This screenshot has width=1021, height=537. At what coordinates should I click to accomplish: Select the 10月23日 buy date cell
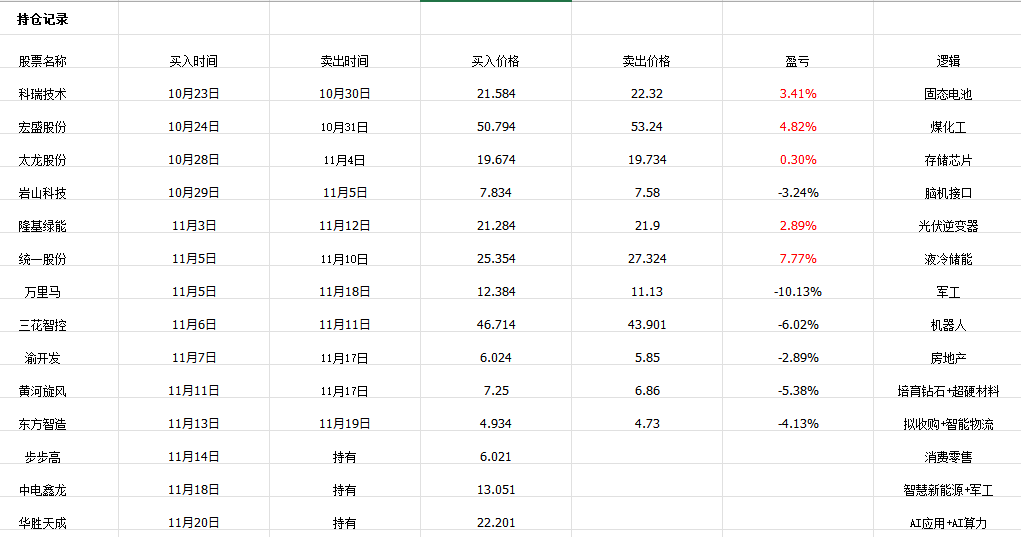click(x=193, y=94)
